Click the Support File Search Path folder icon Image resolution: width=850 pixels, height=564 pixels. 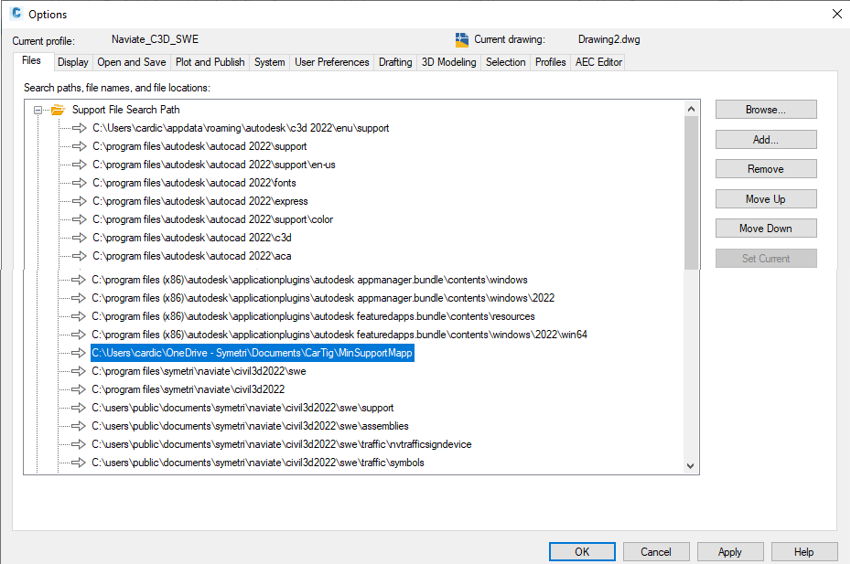pos(58,110)
